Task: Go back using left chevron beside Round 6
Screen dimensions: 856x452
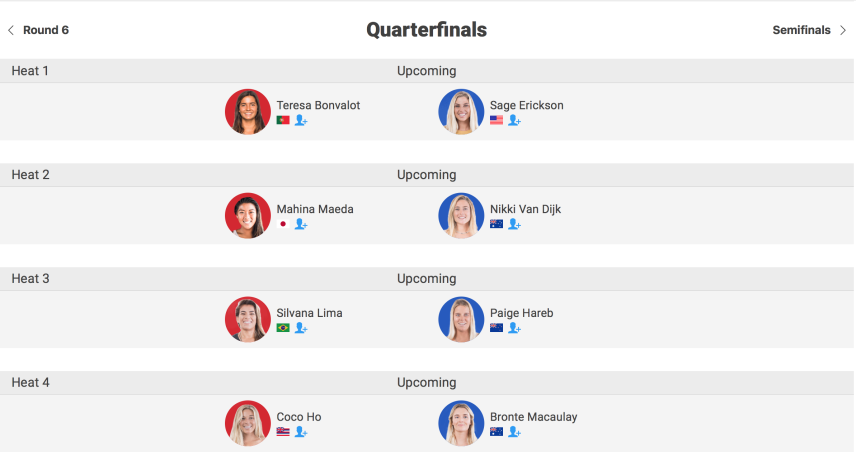Action: click(11, 30)
